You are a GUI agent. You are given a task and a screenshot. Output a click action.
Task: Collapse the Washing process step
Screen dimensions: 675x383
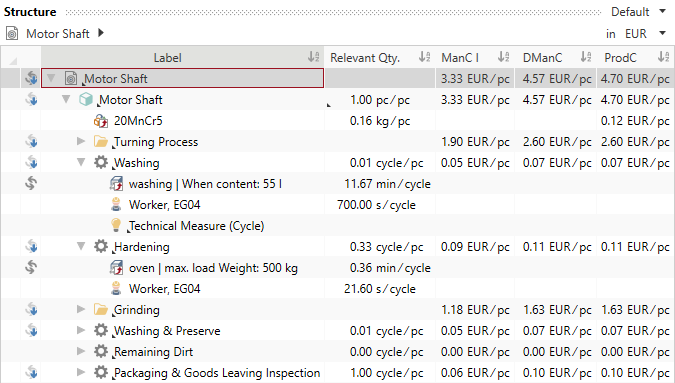81,163
